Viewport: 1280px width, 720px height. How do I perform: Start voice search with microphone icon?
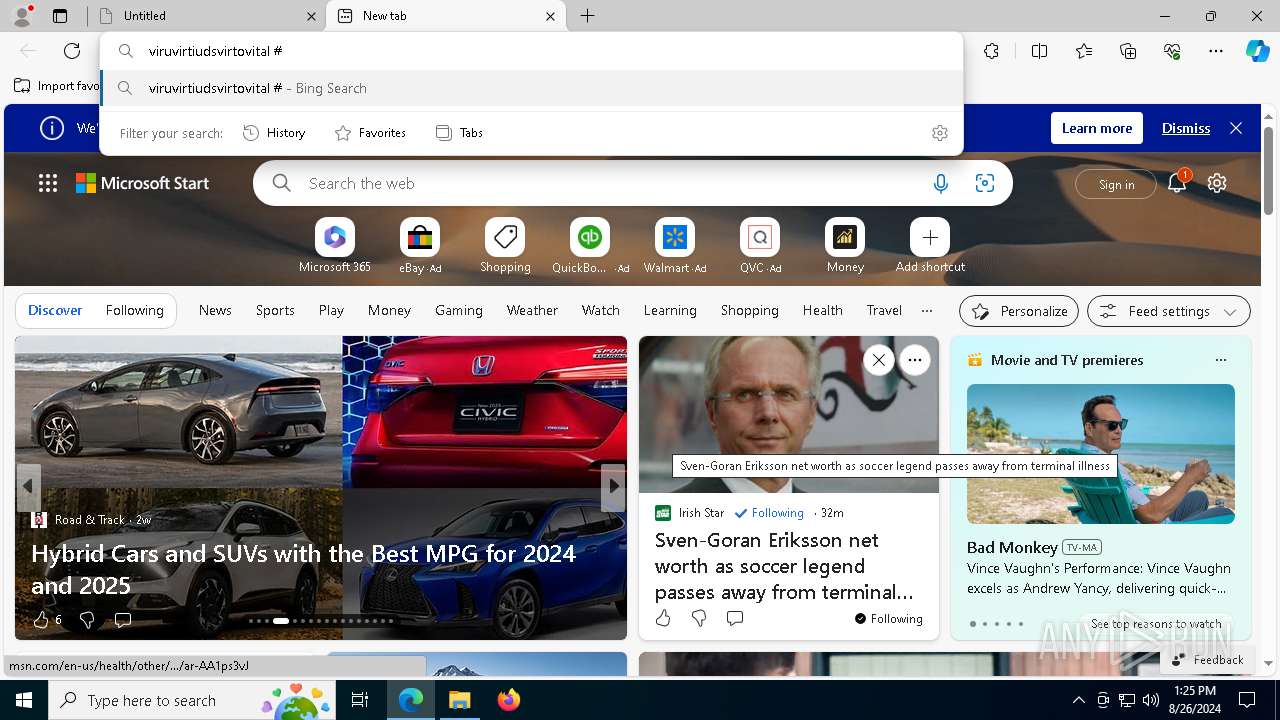(x=941, y=183)
